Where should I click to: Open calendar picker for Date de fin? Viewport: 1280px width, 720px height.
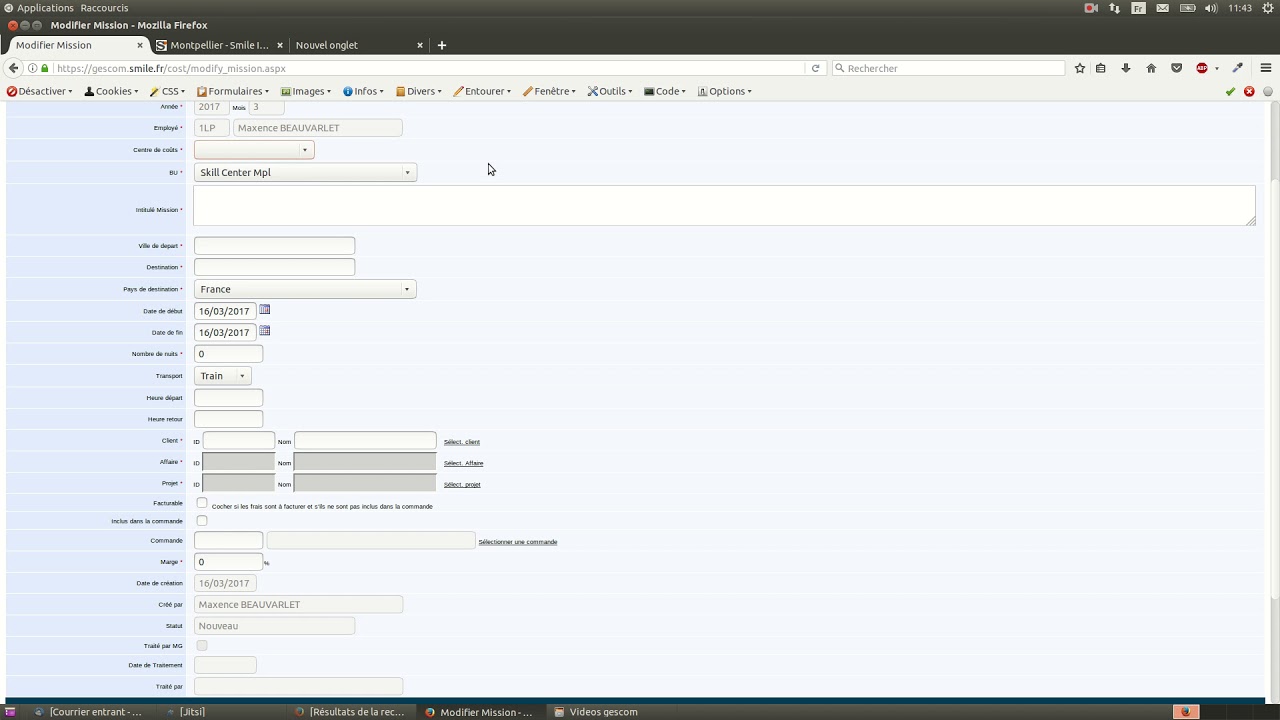(265, 331)
